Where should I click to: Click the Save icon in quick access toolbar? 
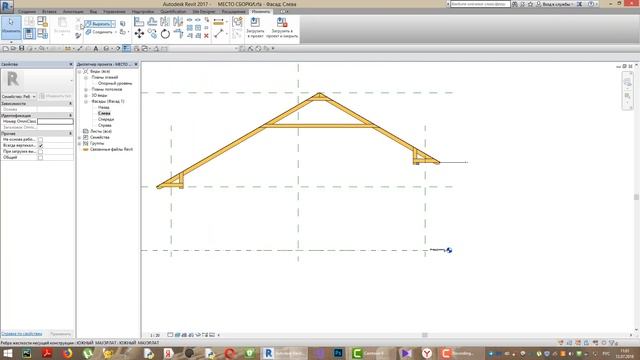tap(22, 49)
